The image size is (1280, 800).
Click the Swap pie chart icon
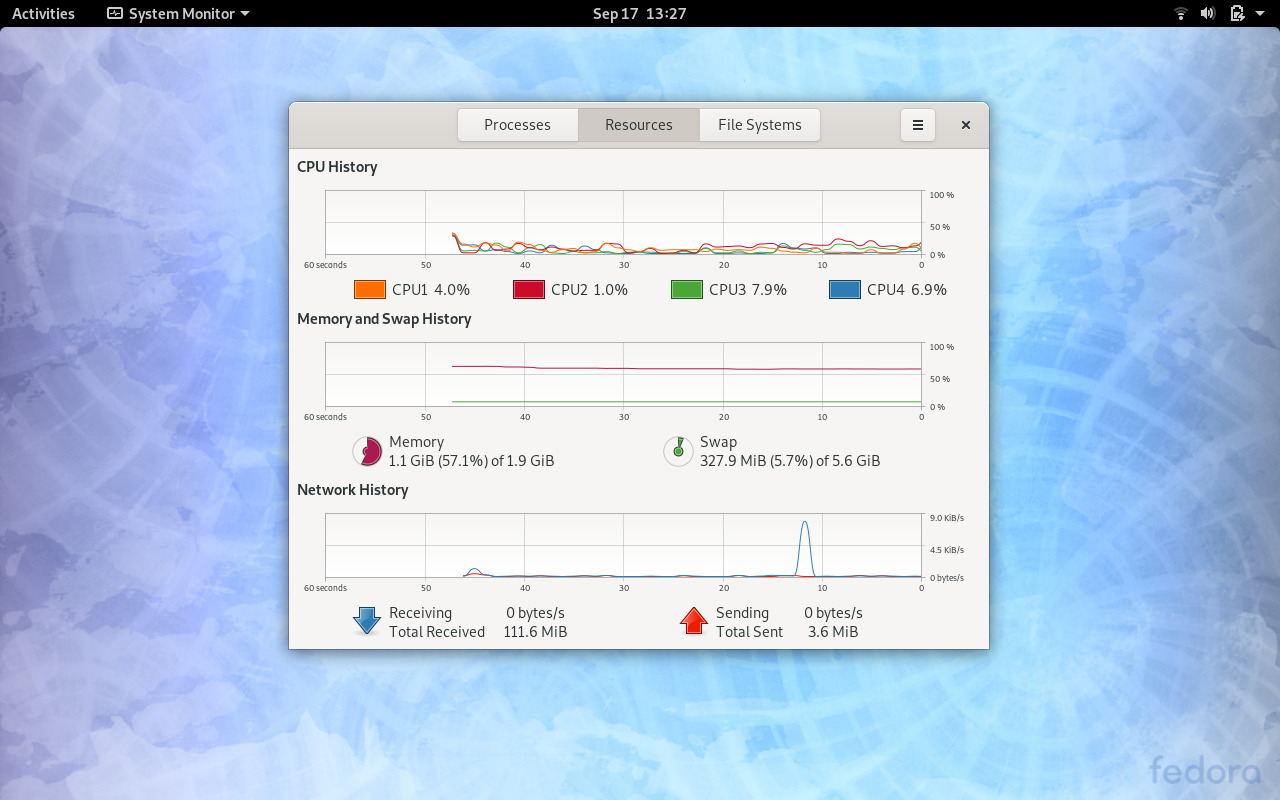point(678,452)
